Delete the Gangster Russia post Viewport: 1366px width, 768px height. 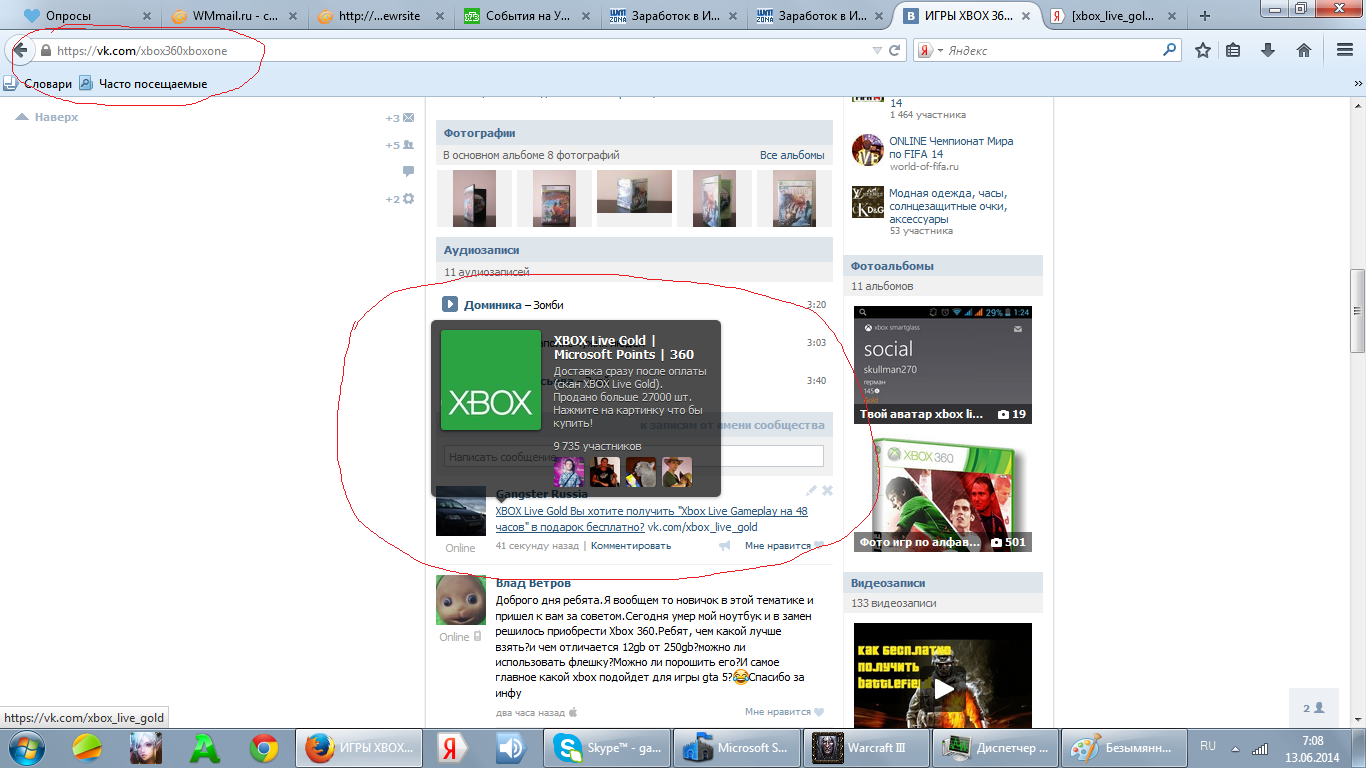pos(827,490)
